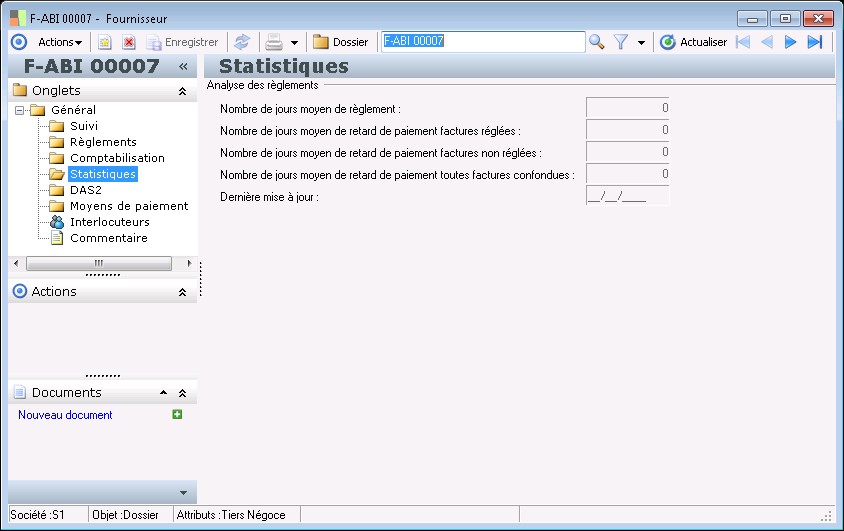Open the Règlements tab

tap(103, 142)
